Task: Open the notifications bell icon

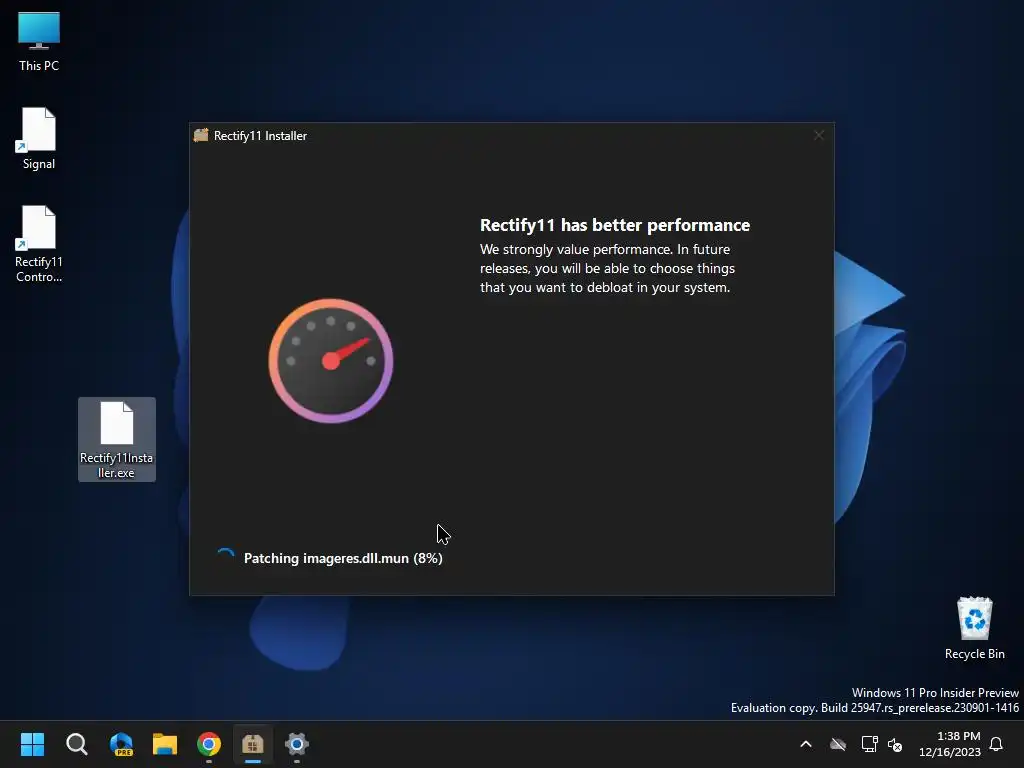Action: point(996,744)
